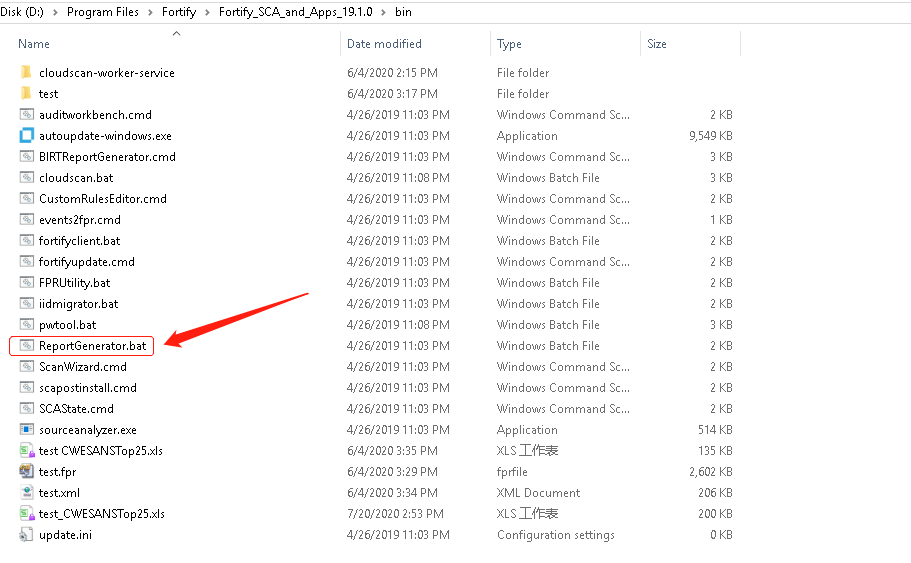Go to Fortify_SCA_and_Apps_19.1.0 in the breadcrumb

296,12
